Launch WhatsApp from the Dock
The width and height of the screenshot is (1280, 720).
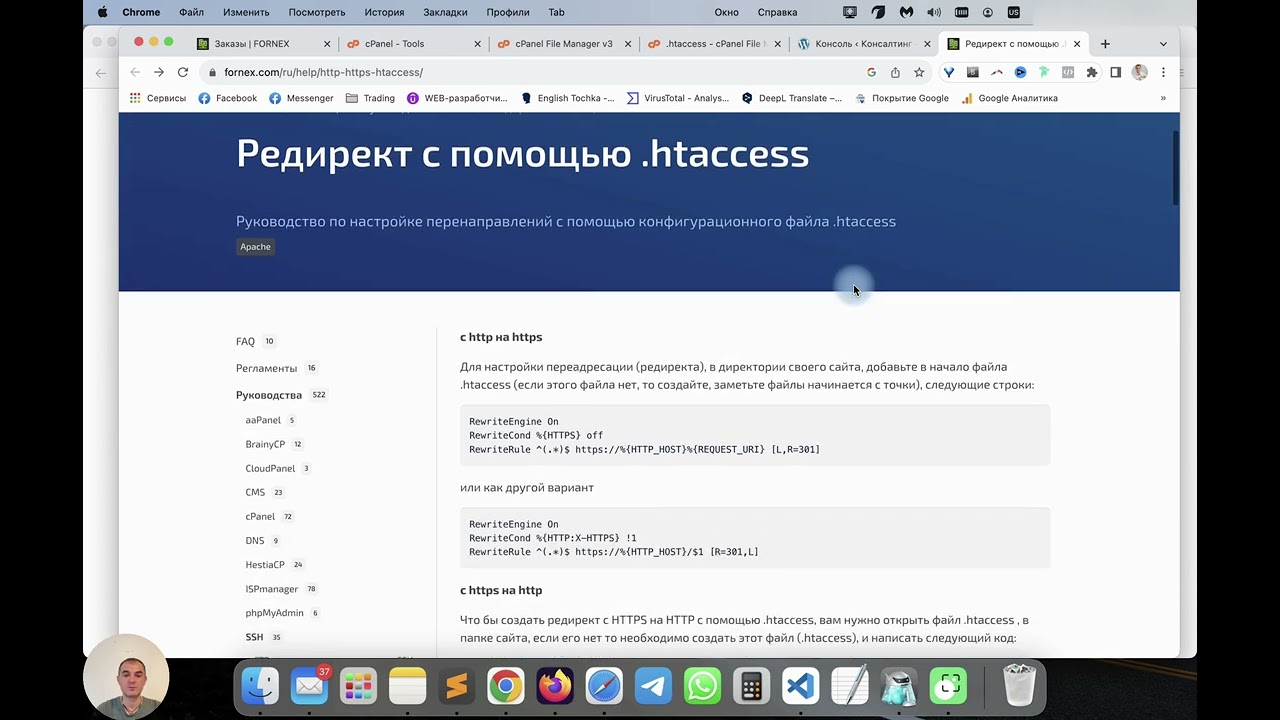(702, 686)
